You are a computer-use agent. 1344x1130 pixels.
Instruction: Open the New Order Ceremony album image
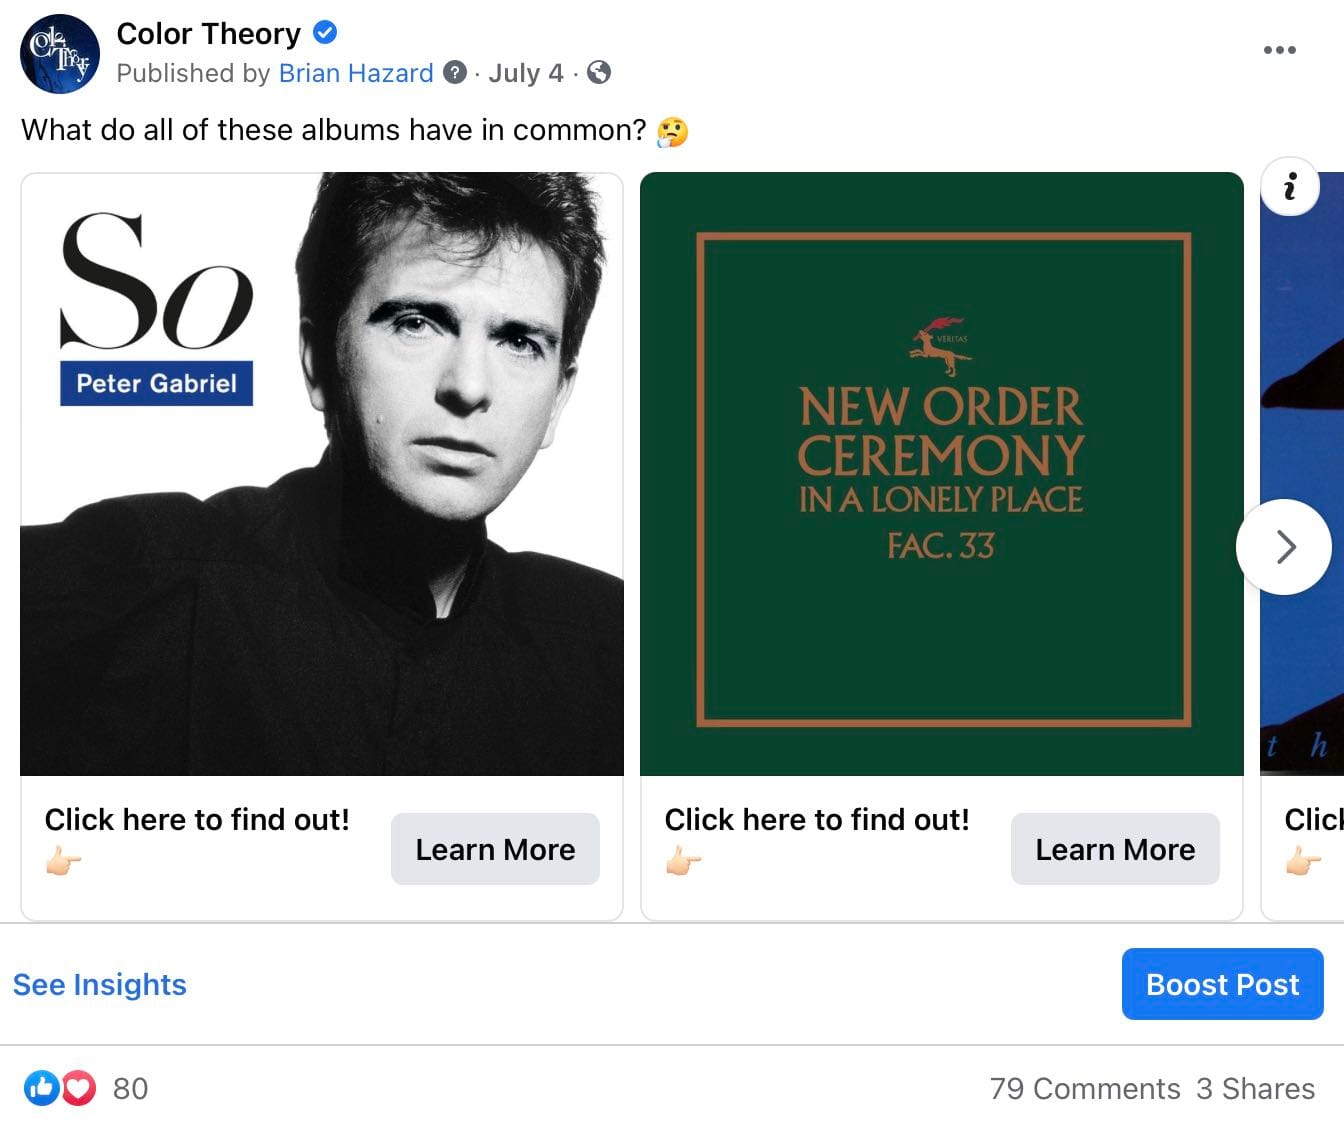coord(941,474)
